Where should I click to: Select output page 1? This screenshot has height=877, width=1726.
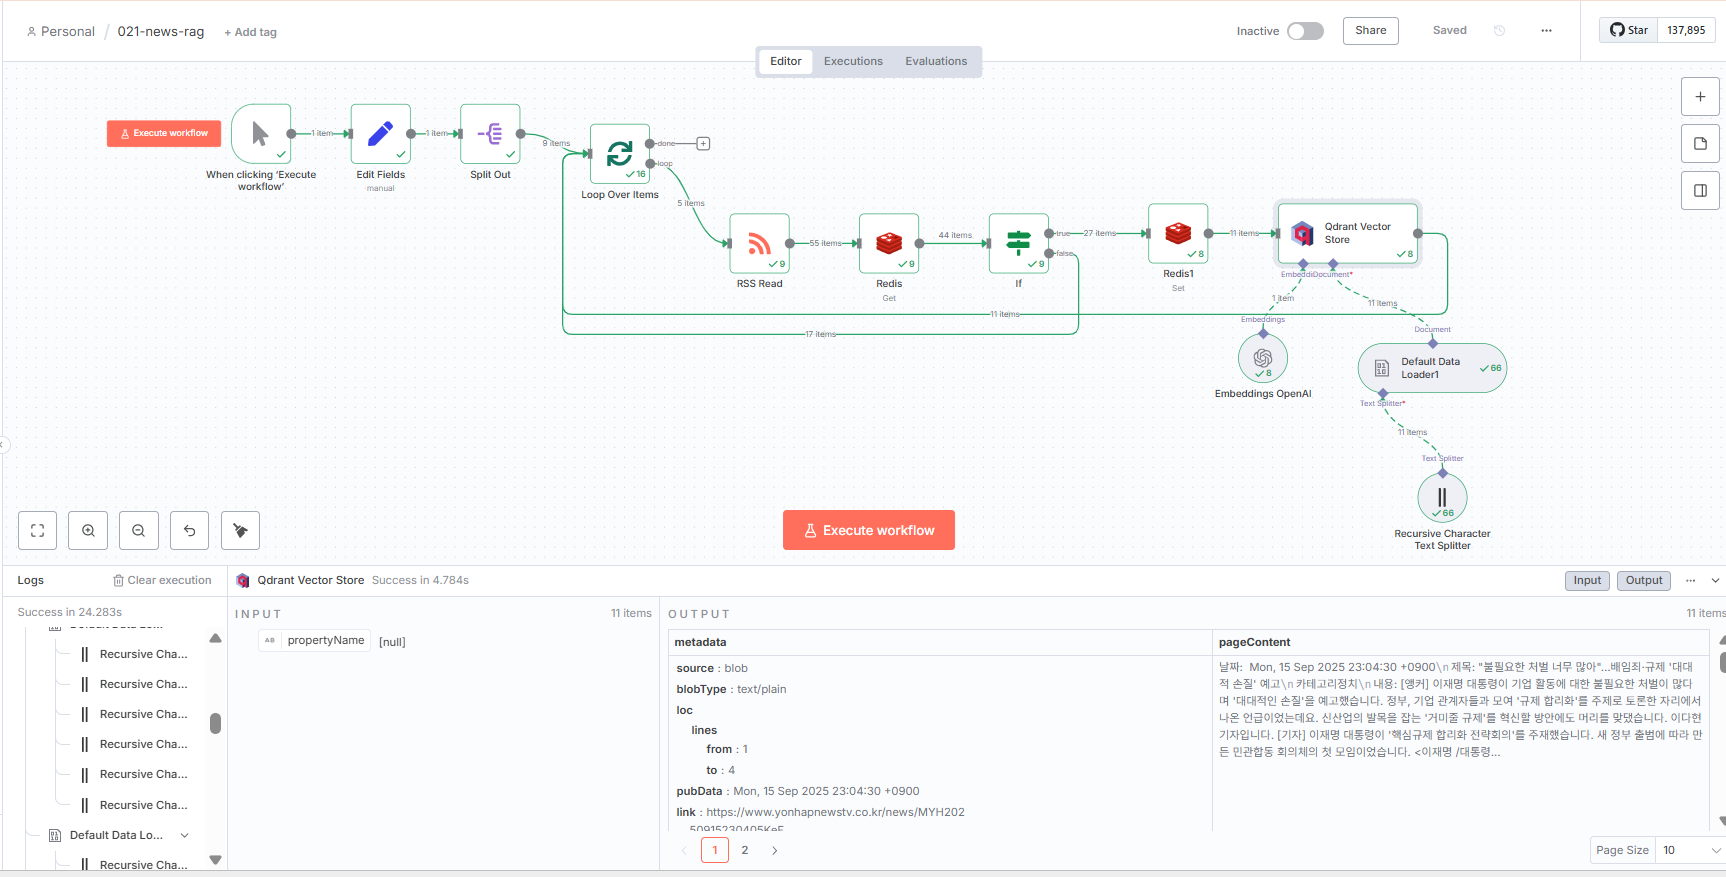715,850
